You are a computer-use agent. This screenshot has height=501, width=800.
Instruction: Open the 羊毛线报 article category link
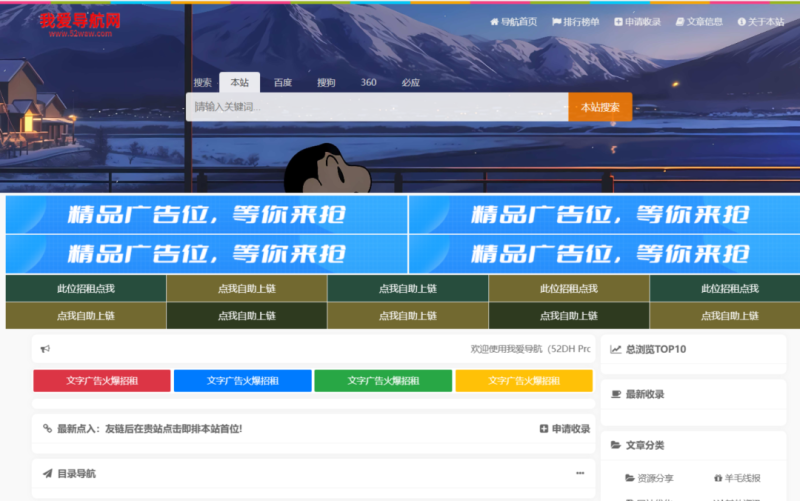click(737, 478)
